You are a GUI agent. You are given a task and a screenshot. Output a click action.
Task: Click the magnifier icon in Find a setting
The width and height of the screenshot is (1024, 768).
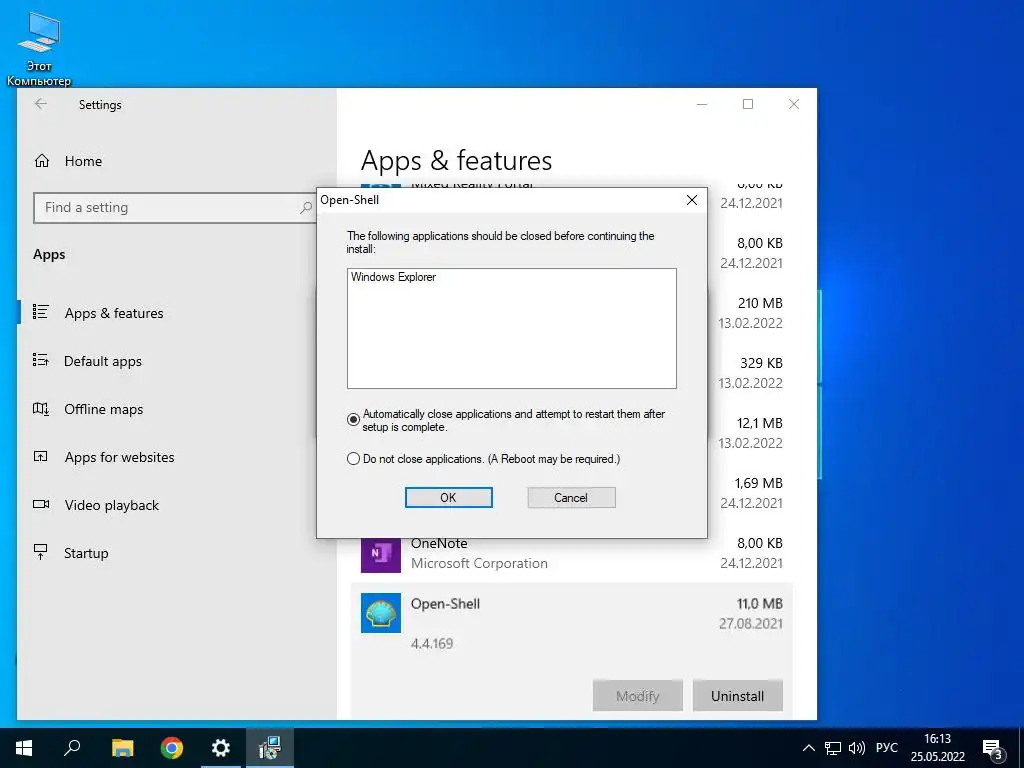click(305, 208)
